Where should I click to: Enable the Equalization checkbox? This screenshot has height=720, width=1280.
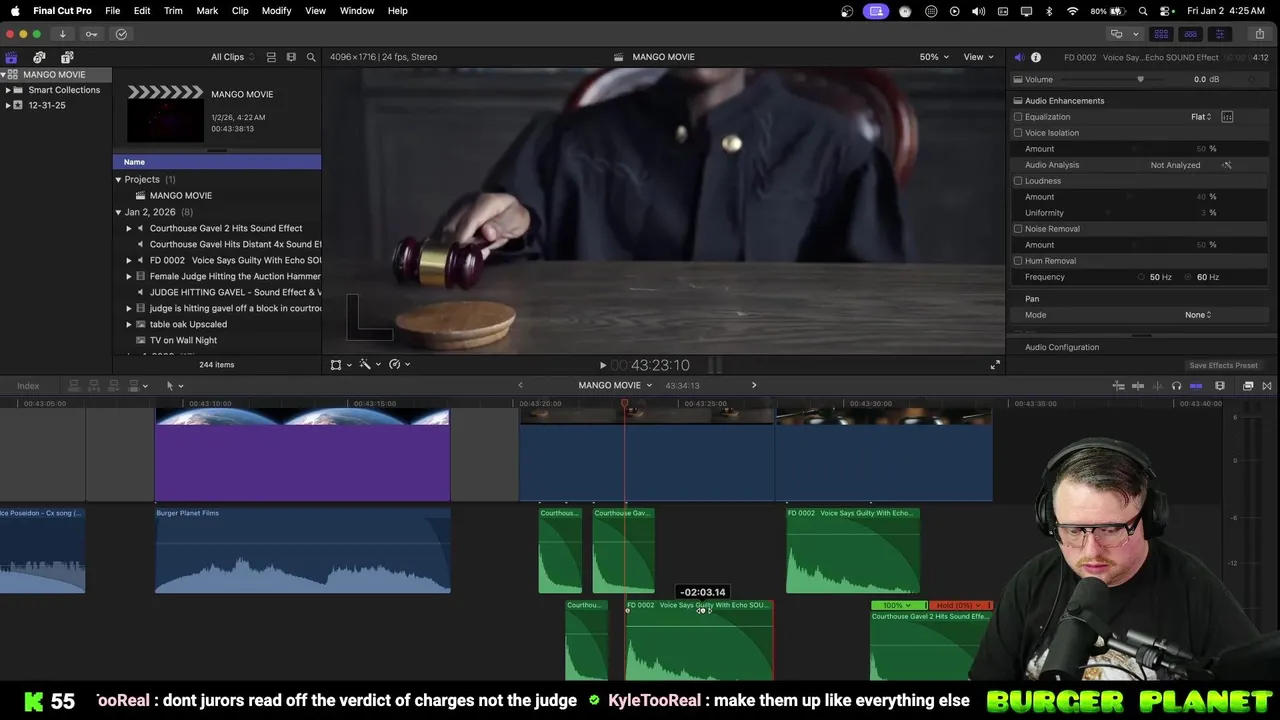point(1018,117)
